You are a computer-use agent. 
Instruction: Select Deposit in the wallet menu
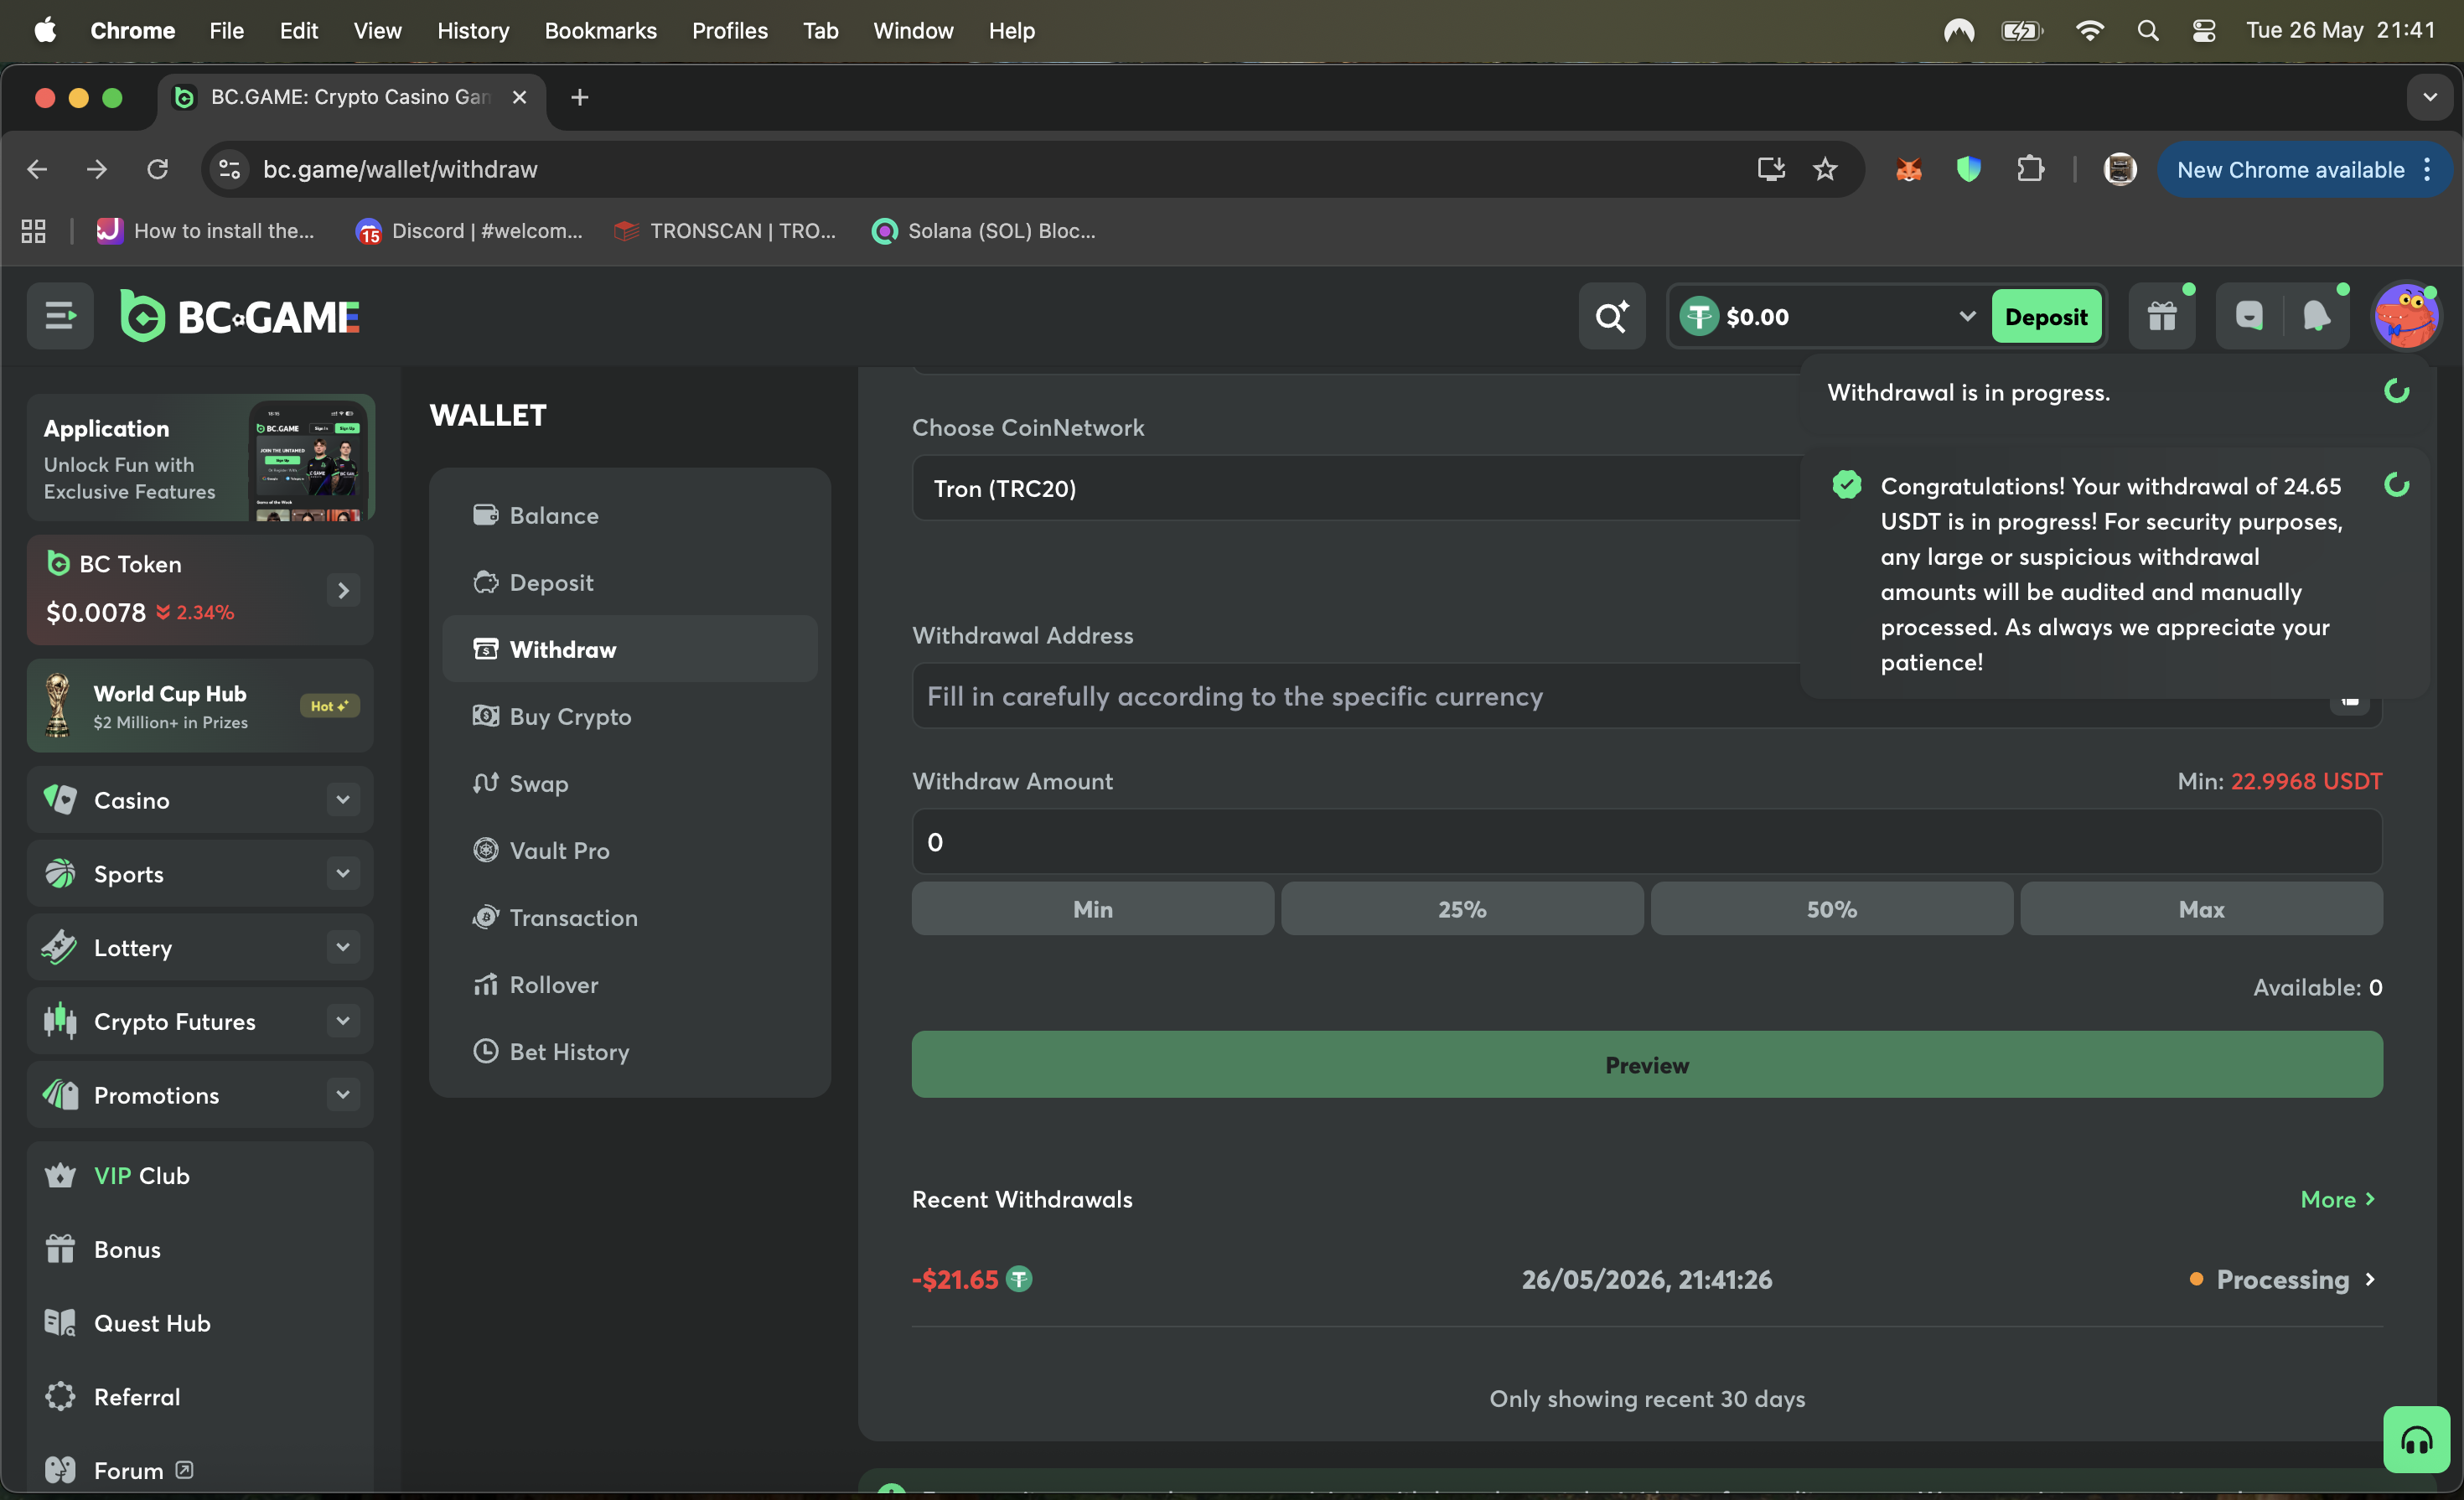point(630,582)
